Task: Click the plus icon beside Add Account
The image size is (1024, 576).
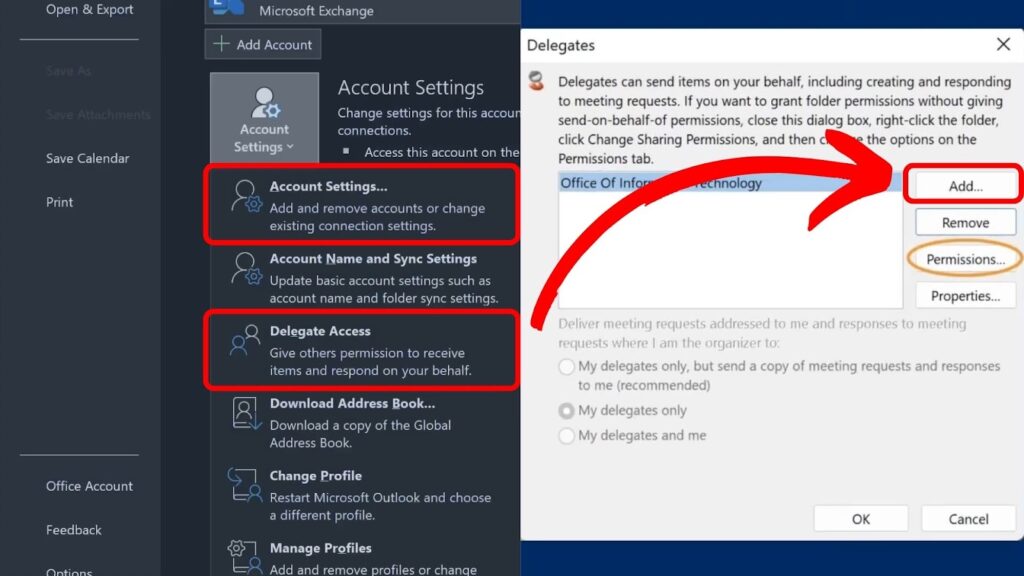Action: click(x=221, y=44)
